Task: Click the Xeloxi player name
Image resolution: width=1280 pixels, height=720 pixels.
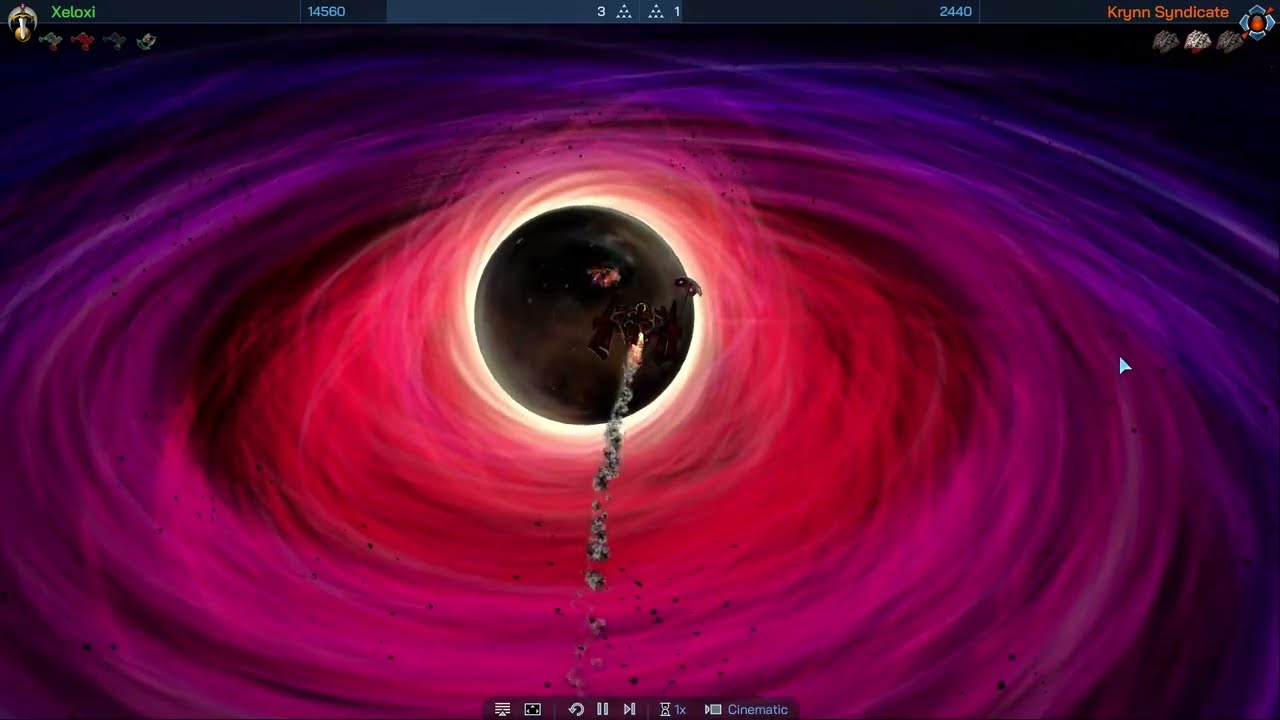Action: point(73,12)
